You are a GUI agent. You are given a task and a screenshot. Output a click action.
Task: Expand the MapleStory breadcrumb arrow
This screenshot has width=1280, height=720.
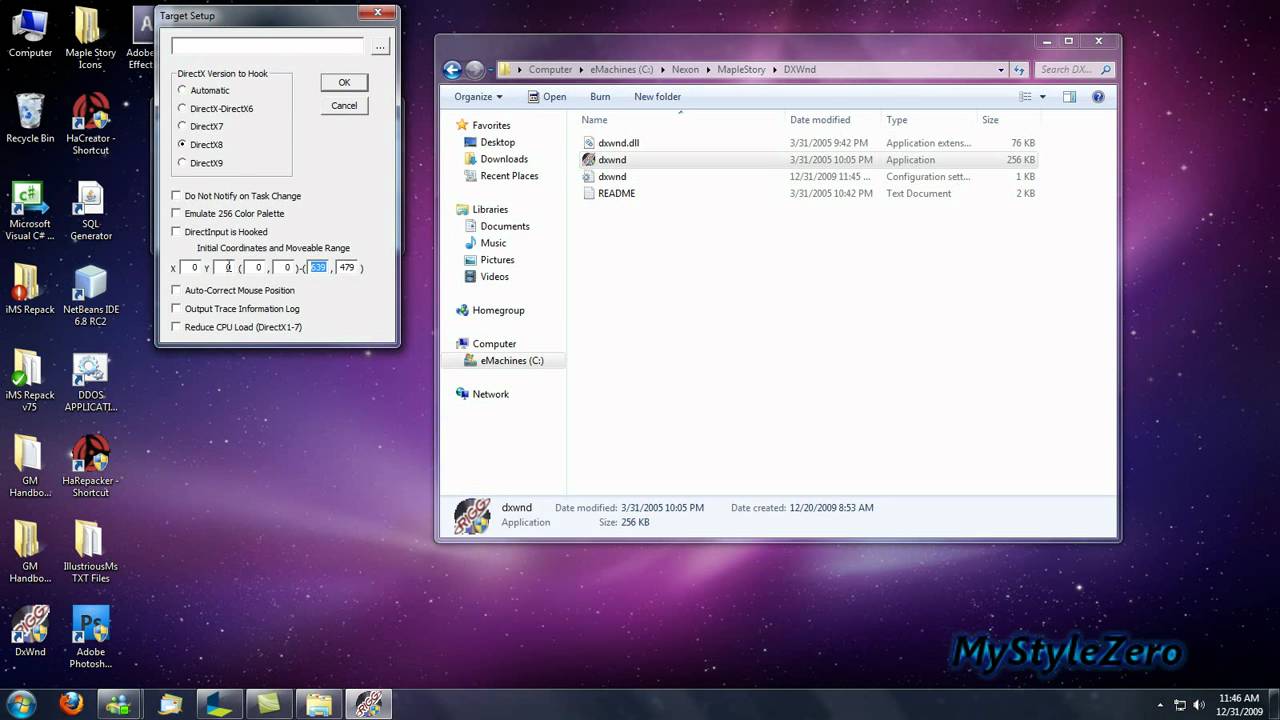click(774, 70)
